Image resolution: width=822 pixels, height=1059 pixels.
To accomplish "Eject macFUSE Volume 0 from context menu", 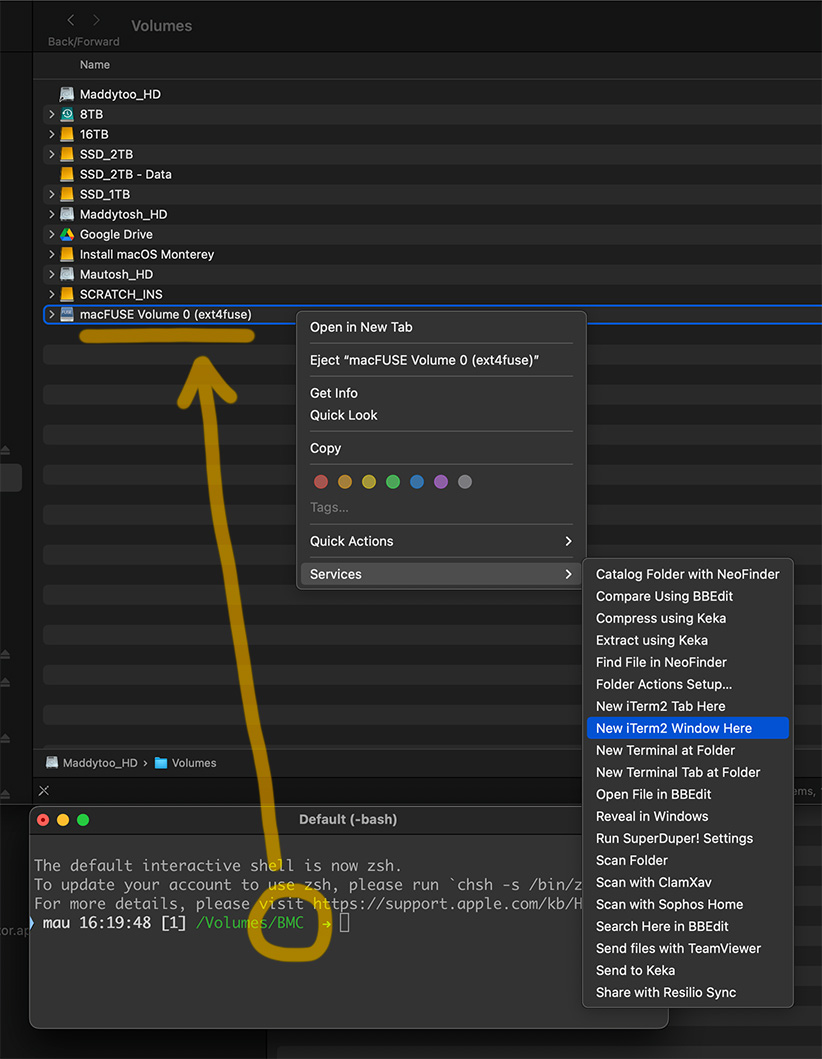I will pos(441,360).
